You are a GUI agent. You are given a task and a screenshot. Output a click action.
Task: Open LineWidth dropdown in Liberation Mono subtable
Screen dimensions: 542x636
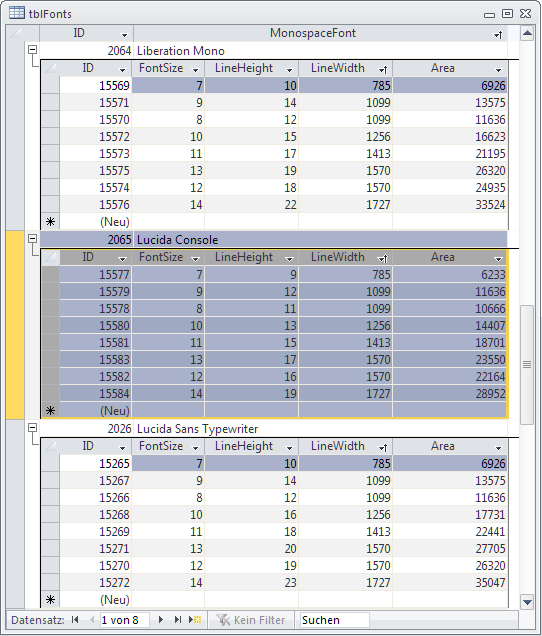(383, 70)
